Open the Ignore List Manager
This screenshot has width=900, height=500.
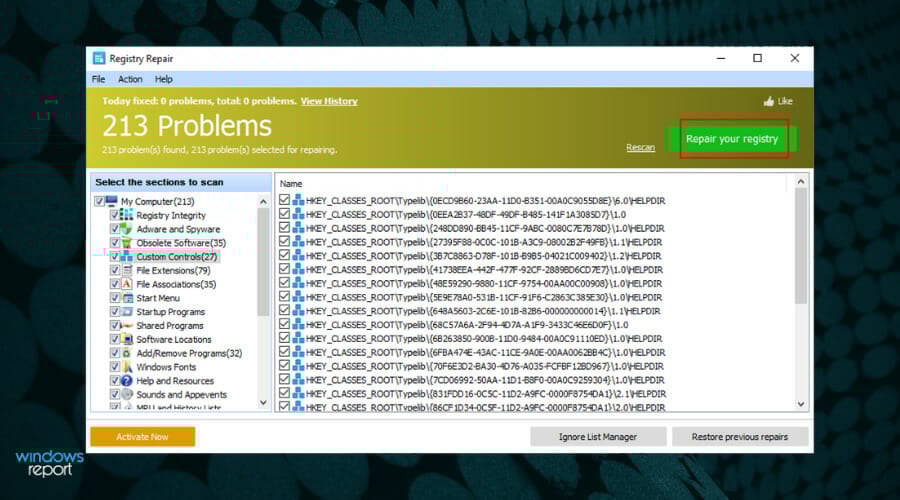pyautogui.click(x=598, y=437)
